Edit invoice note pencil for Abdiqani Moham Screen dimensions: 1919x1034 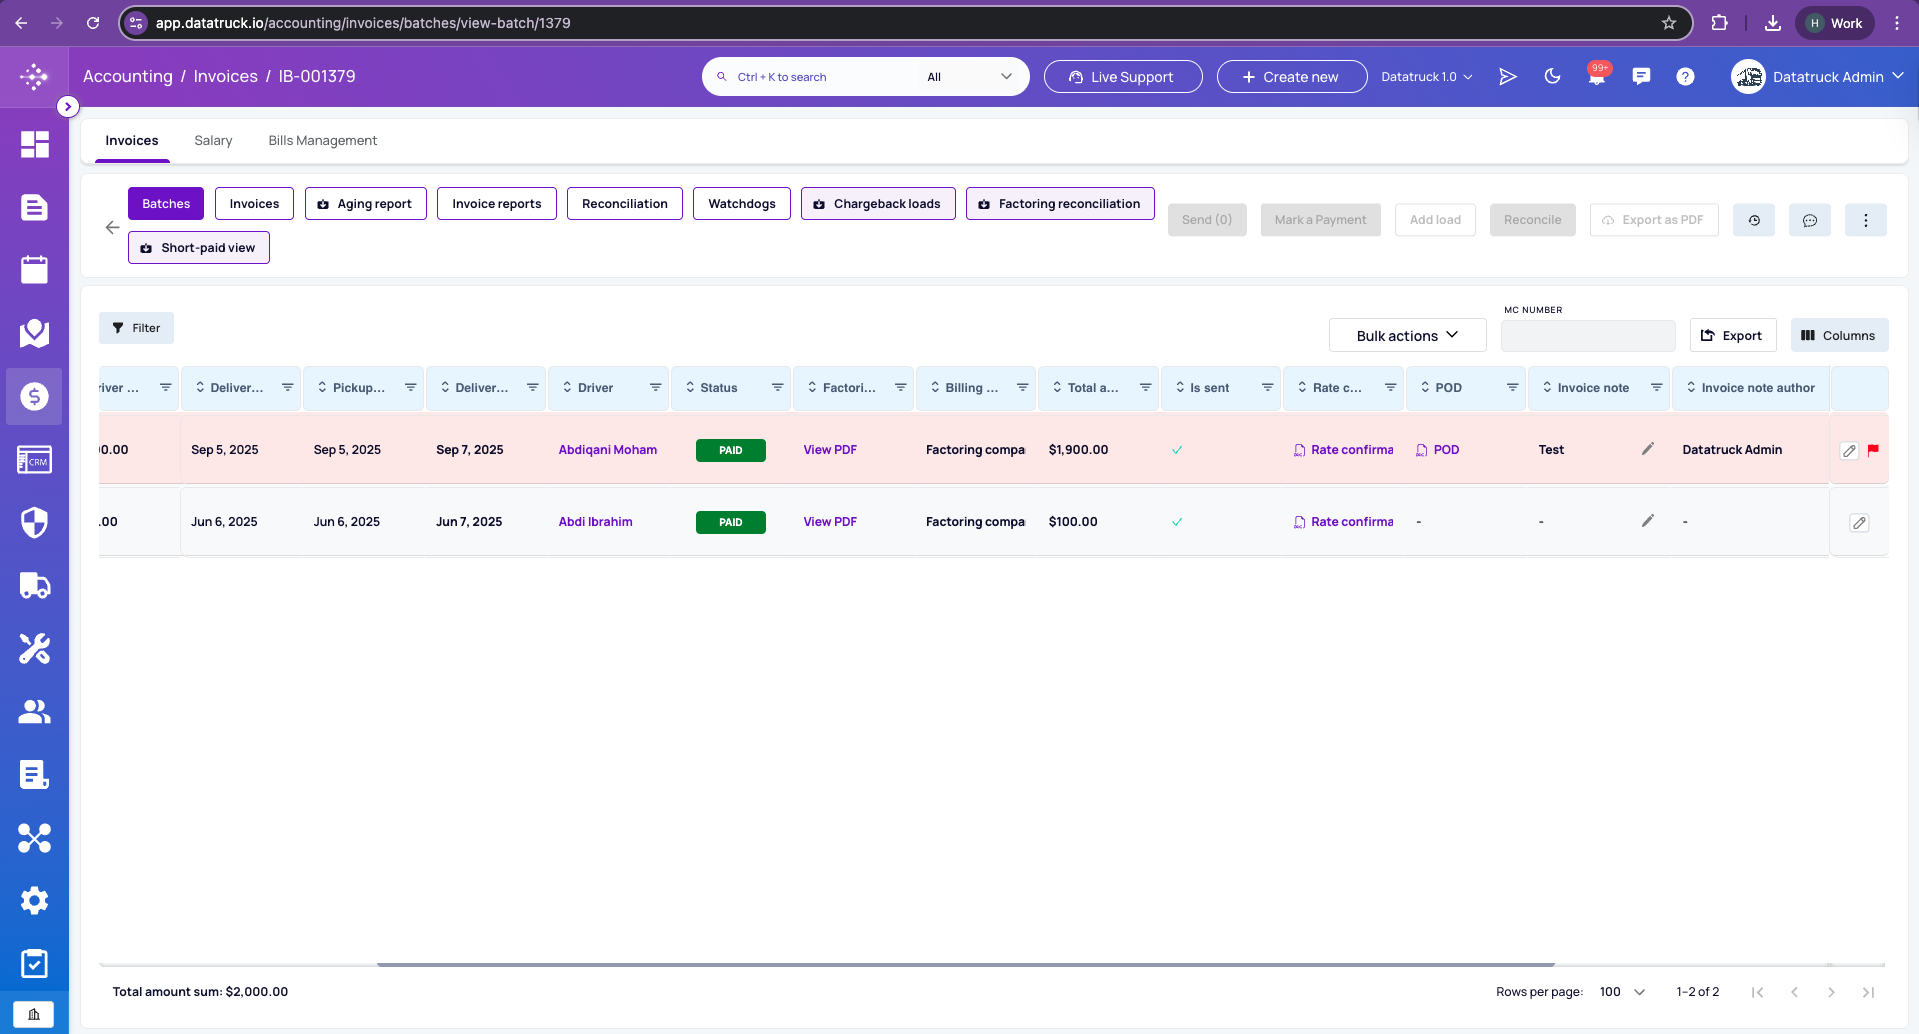pos(1648,449)
